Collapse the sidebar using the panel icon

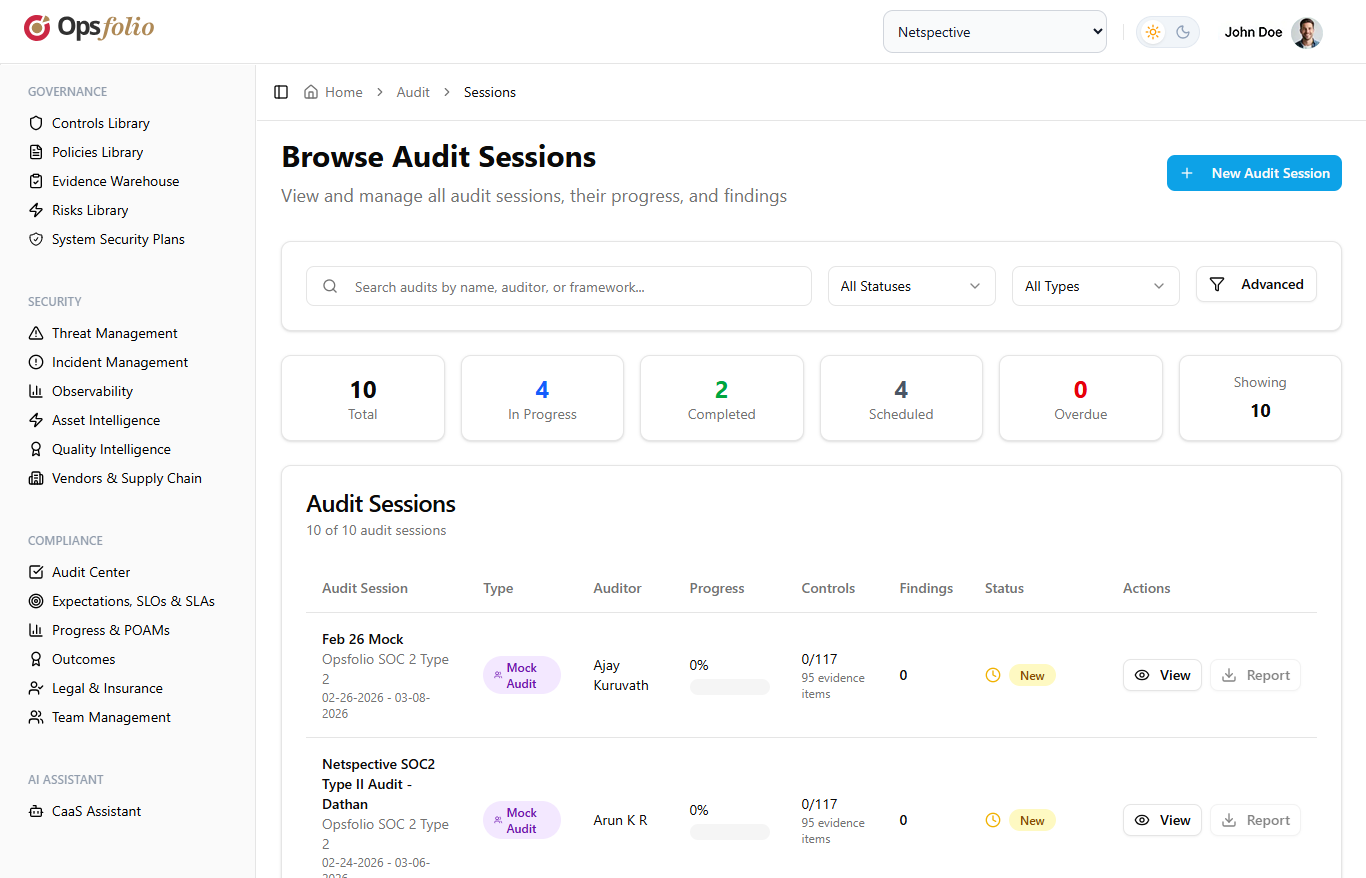point(281,91)
